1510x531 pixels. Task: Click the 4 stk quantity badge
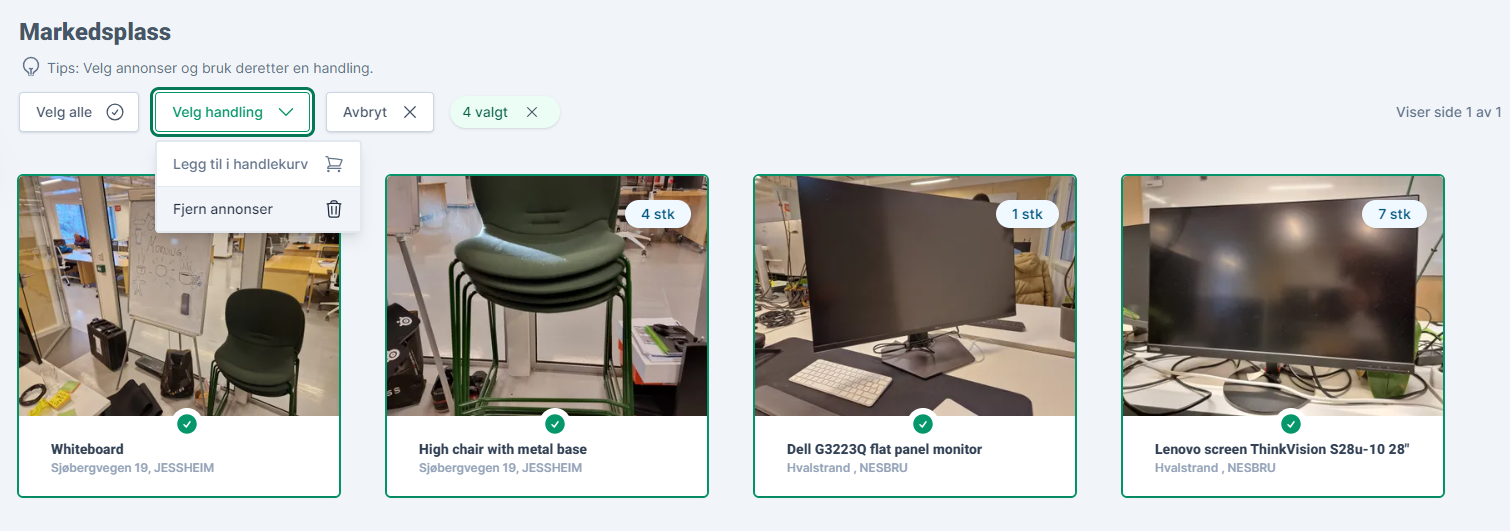658,214
